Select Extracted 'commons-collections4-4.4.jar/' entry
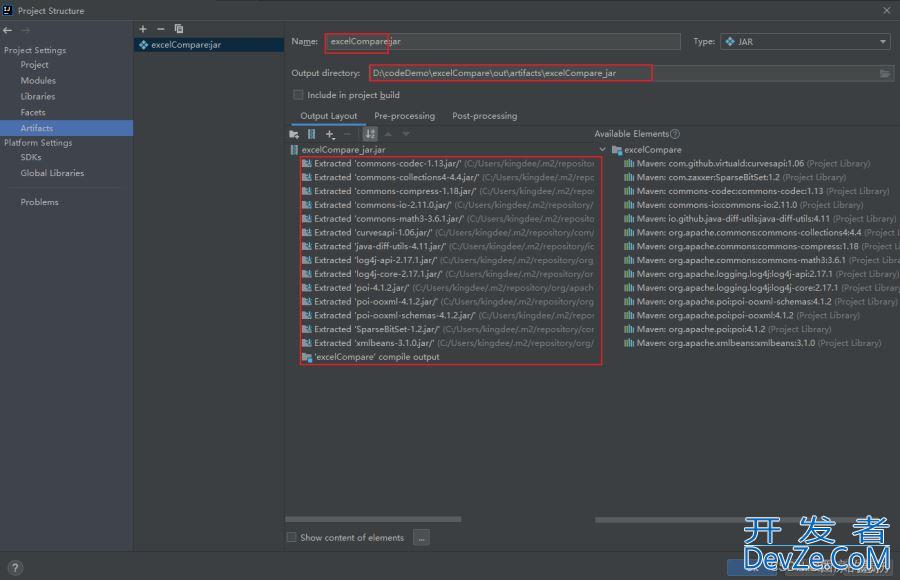 pos(448,177)
